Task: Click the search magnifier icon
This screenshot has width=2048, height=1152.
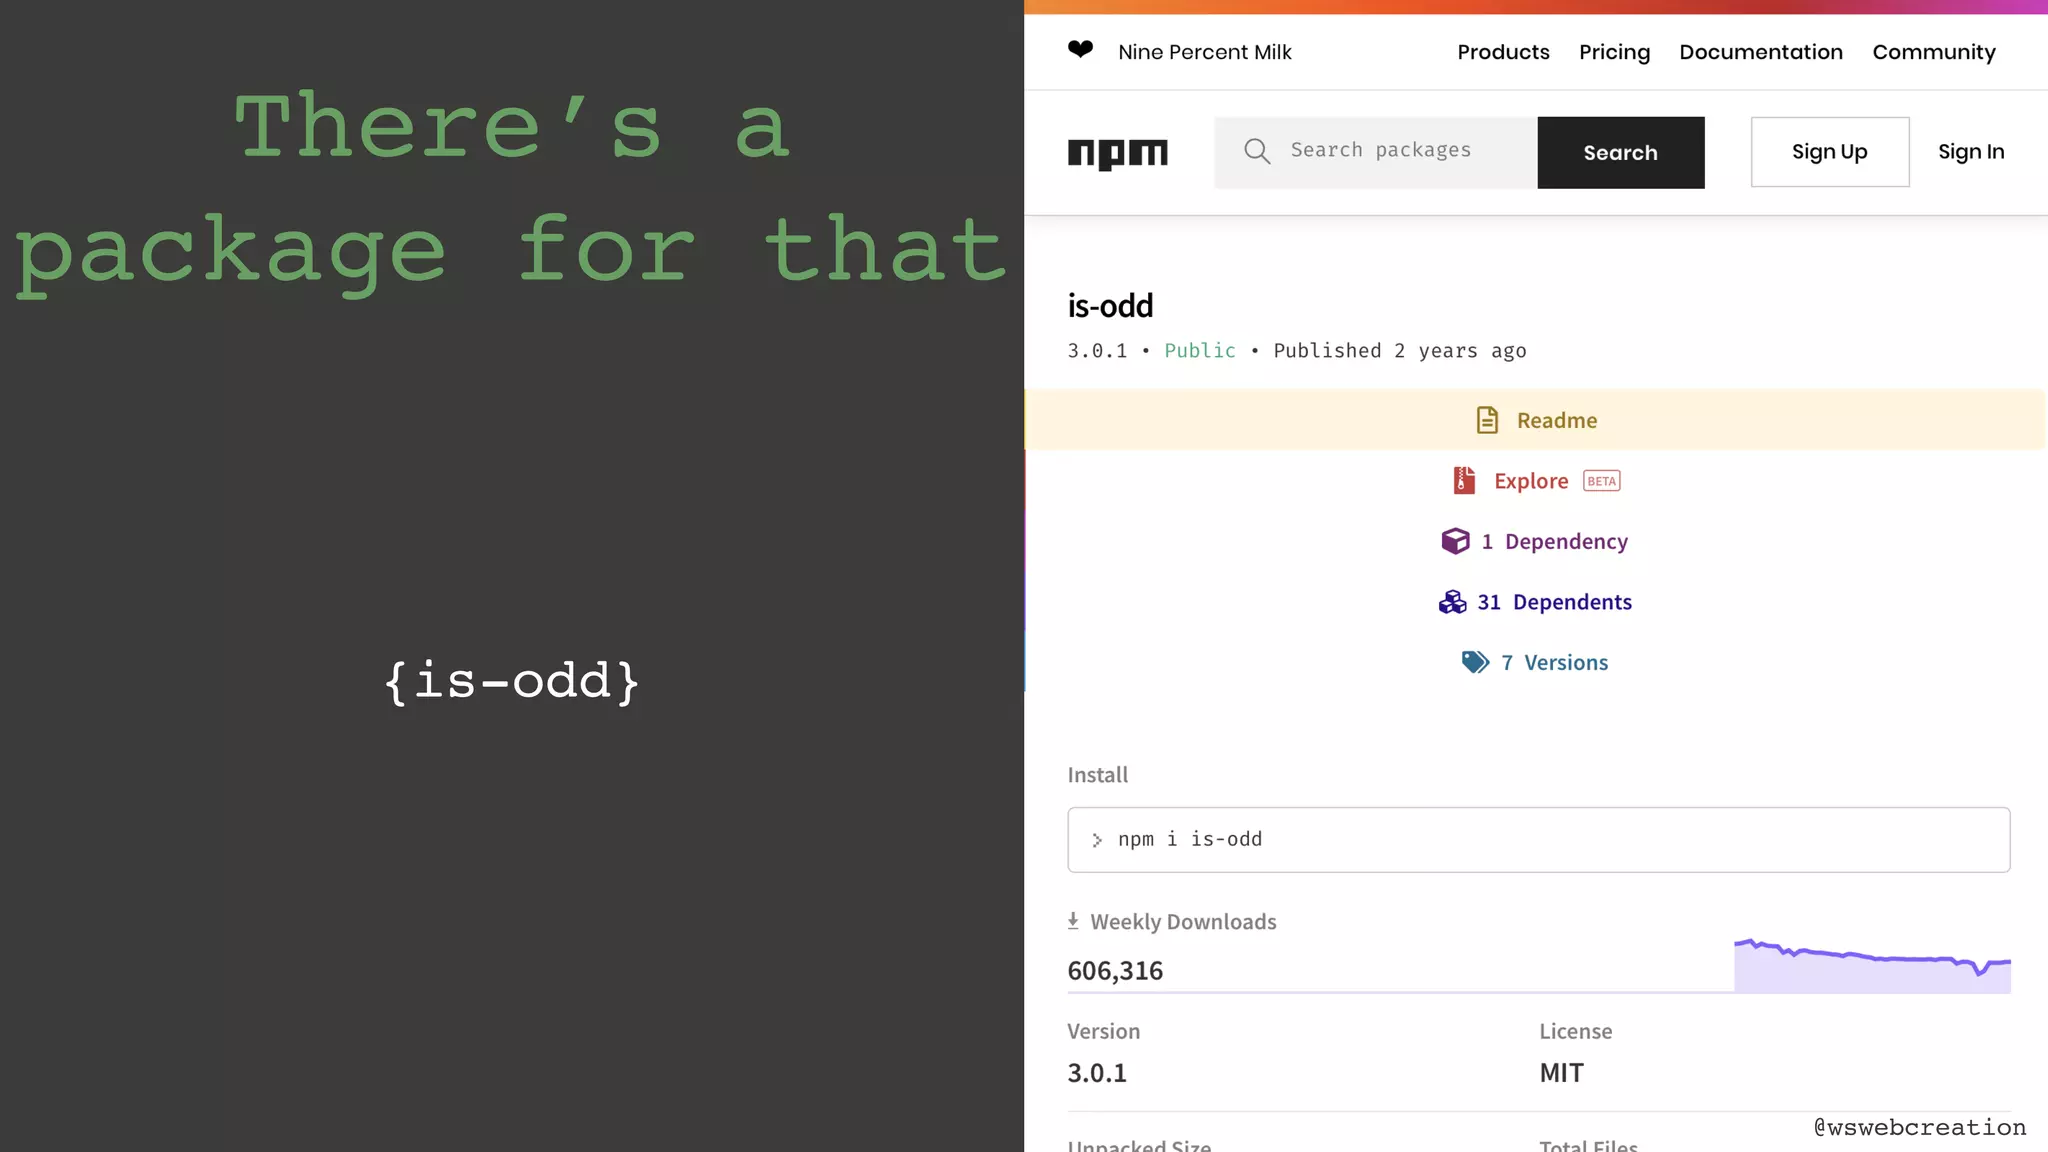Action: coord(1257,151)
